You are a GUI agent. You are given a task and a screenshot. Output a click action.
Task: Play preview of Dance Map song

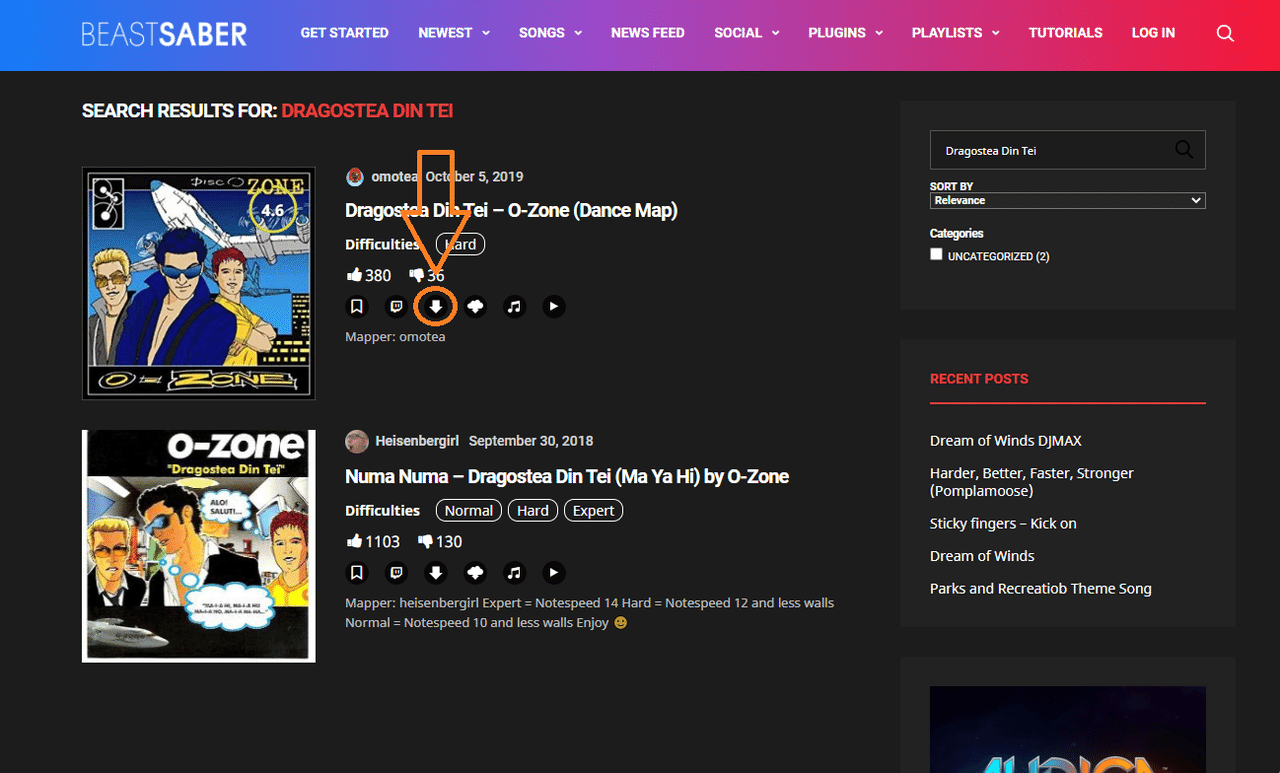554,307
